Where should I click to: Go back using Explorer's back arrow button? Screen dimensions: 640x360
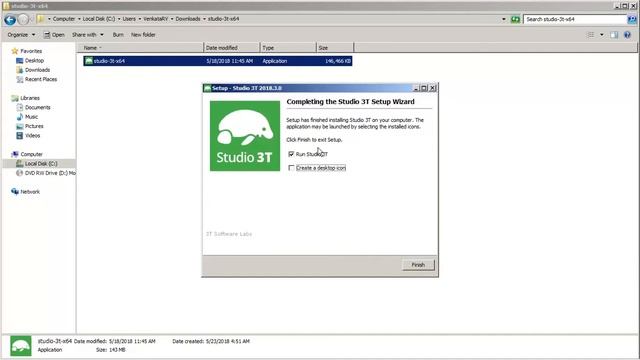(10, 19)
